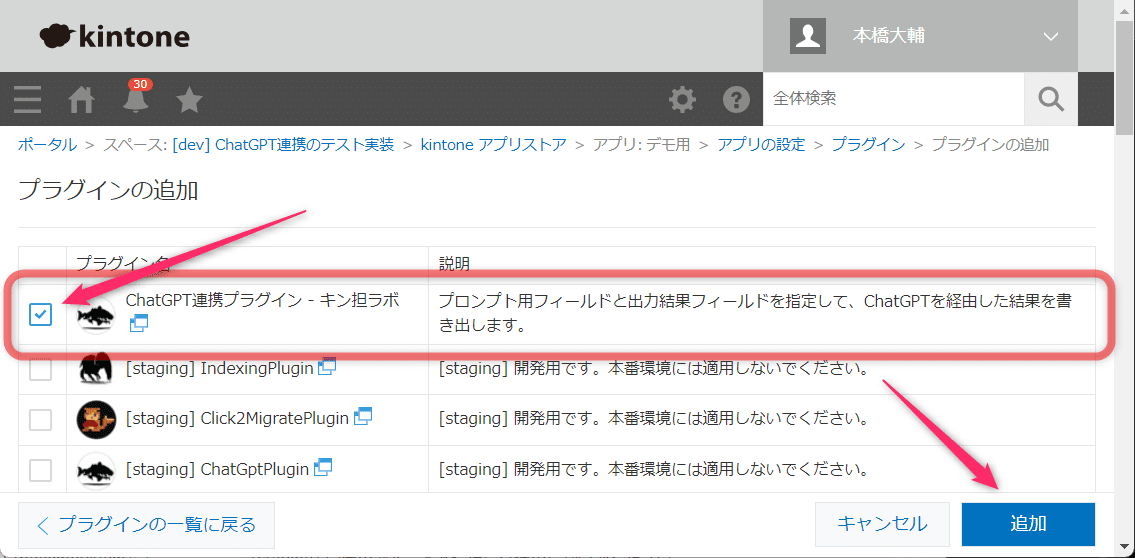Click the [staging] Click2MigratePlugin name
Viewport: 1135px width, 558px height.
click(x=237, y=418)
